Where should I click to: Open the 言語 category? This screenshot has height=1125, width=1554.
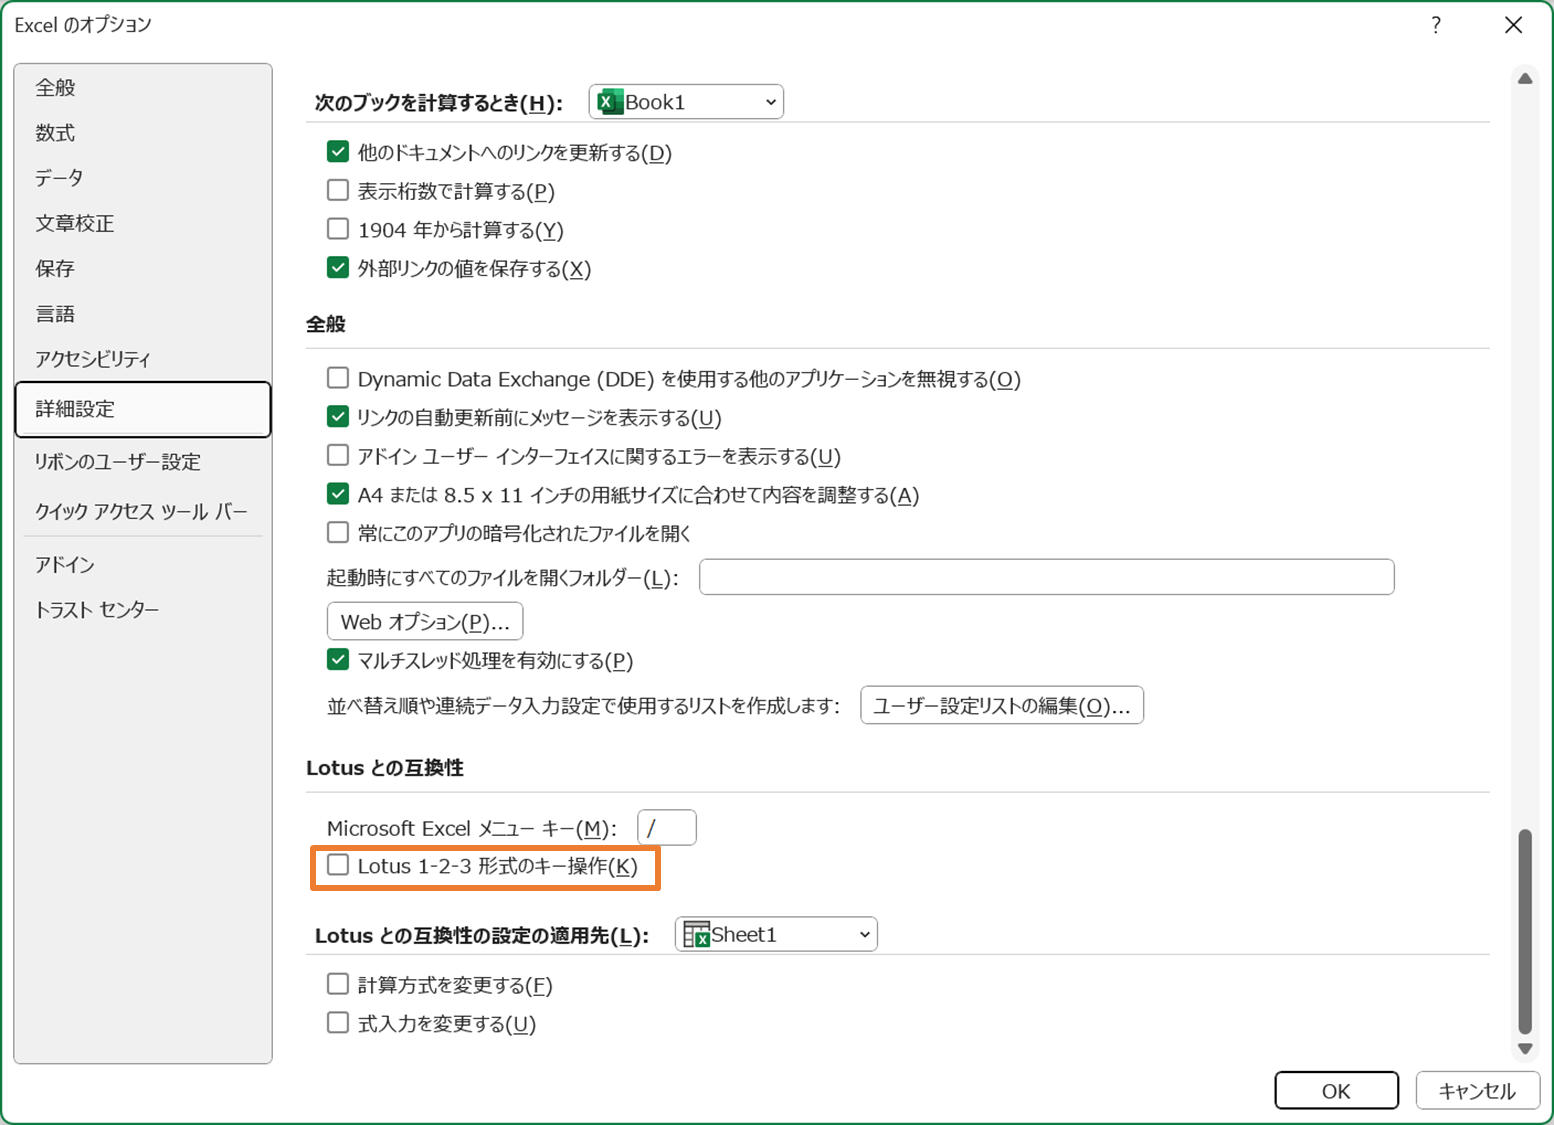point(143,314)
